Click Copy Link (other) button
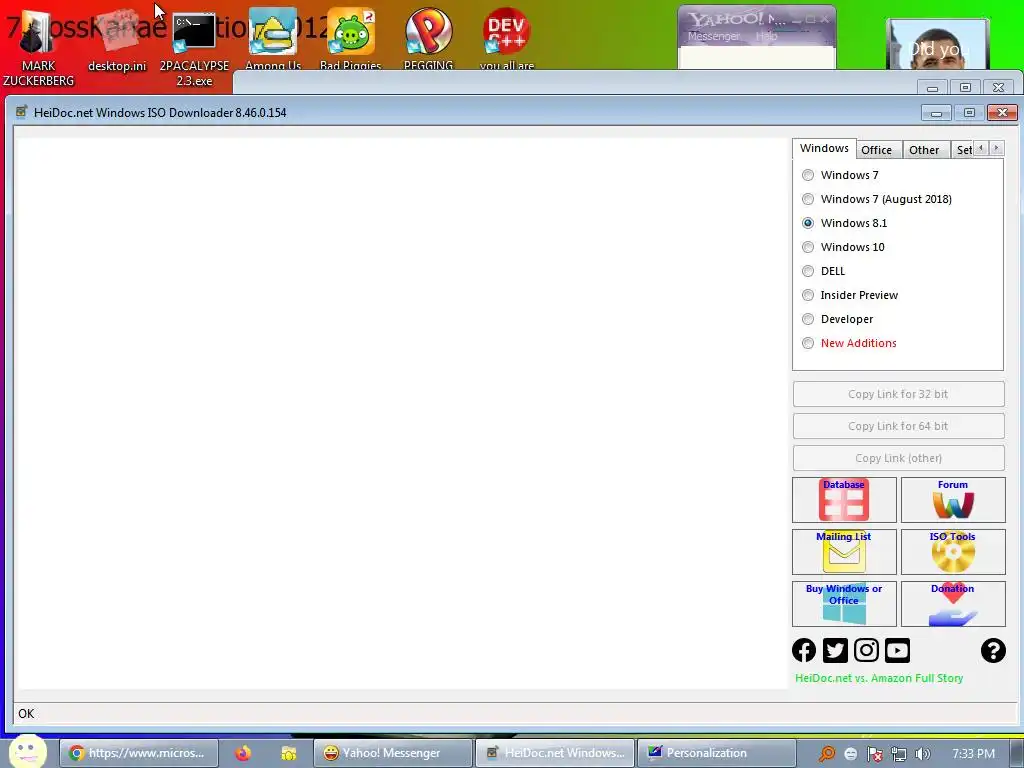 click(x=899, y=458)
